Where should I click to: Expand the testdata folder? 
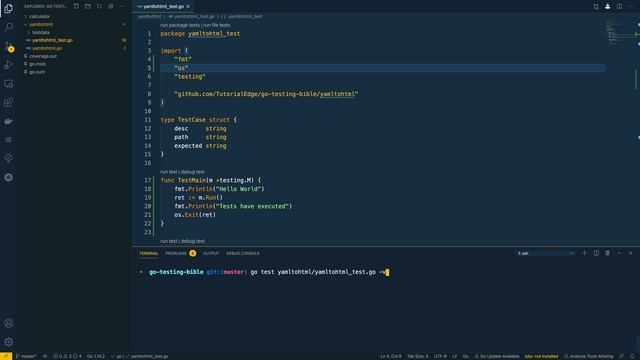[41, 32]
